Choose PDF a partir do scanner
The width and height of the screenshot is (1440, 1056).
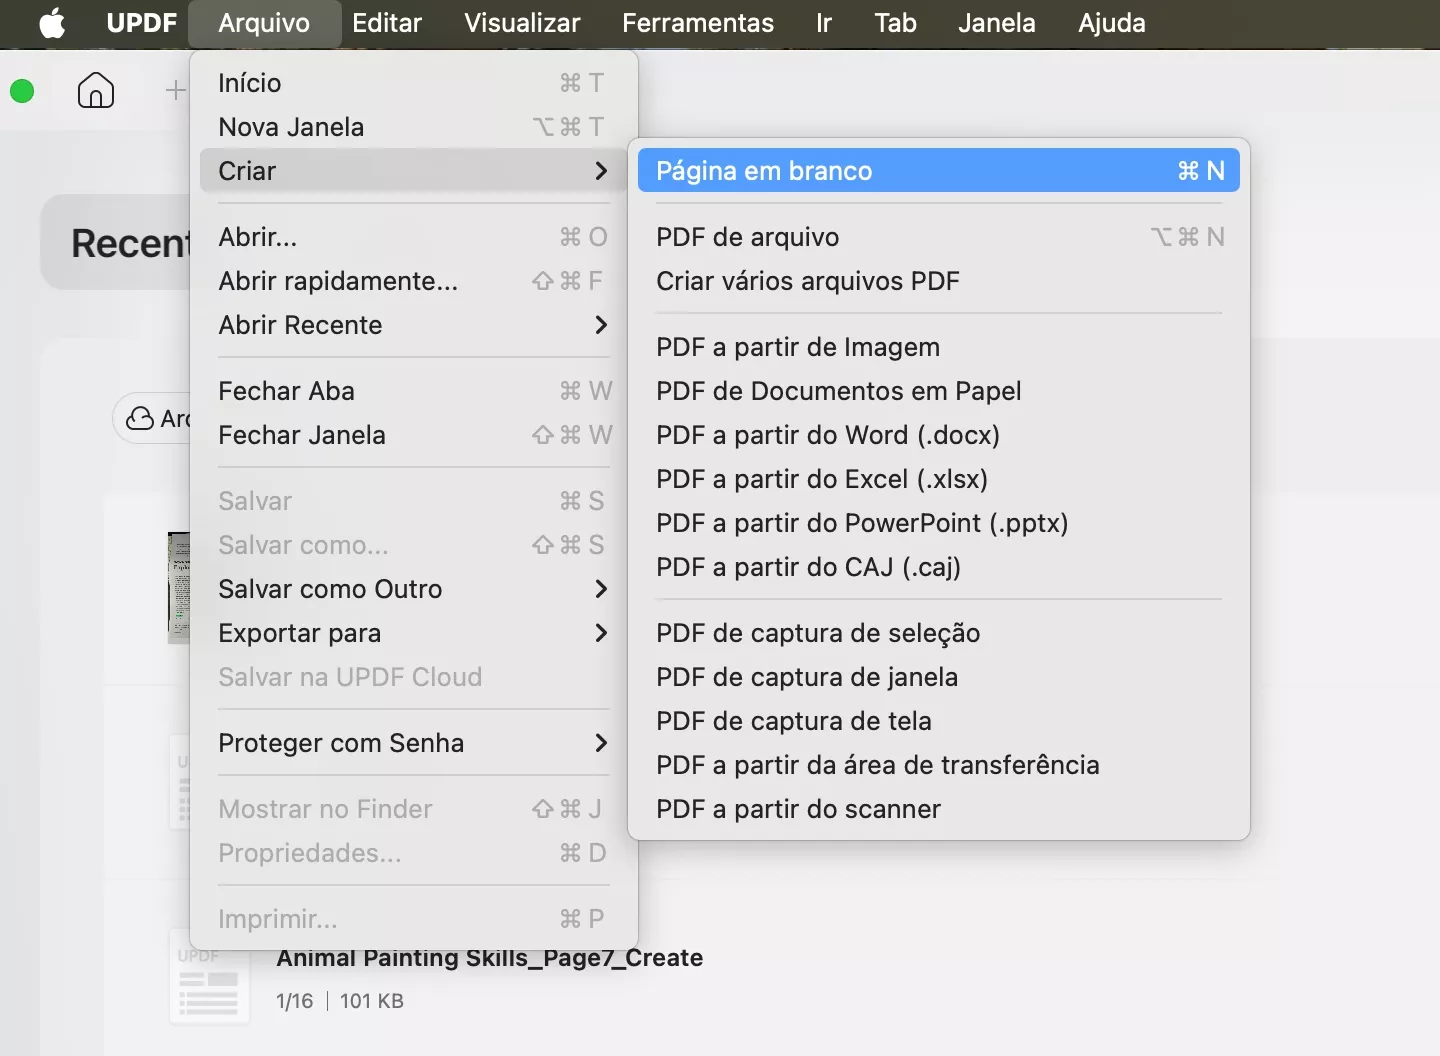pos(939,809)
